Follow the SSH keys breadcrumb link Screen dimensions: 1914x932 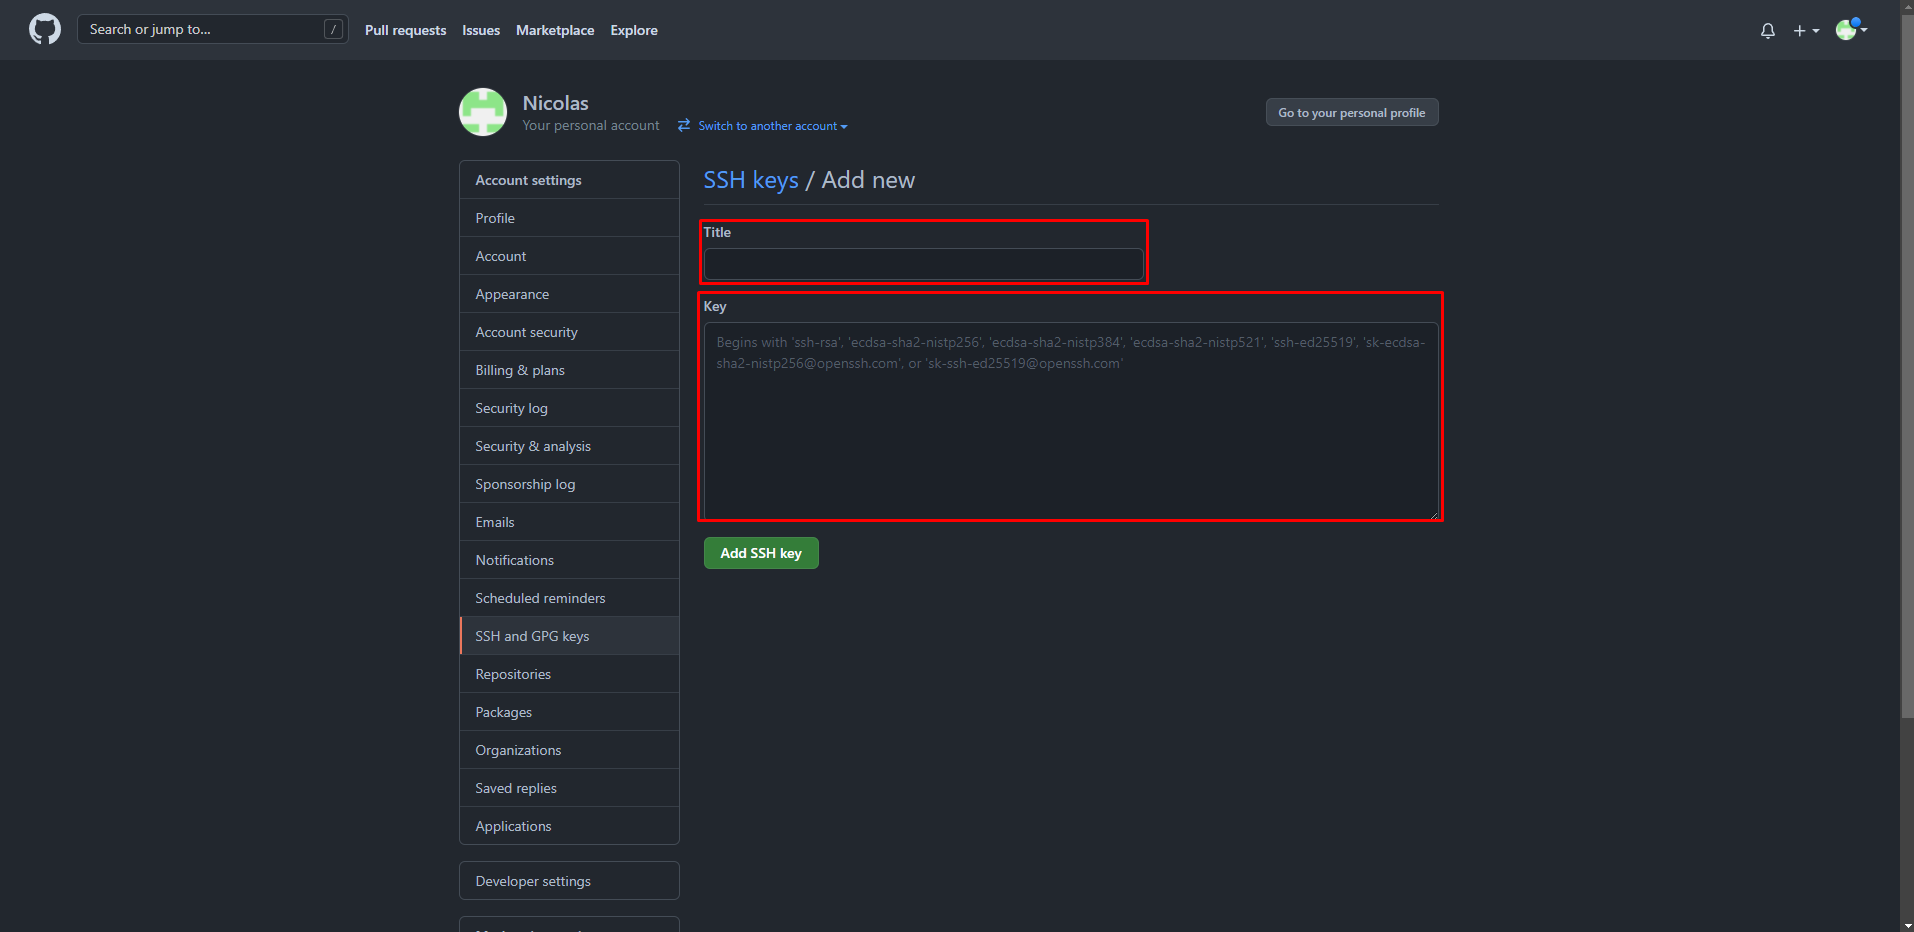(x=751, y=180)
